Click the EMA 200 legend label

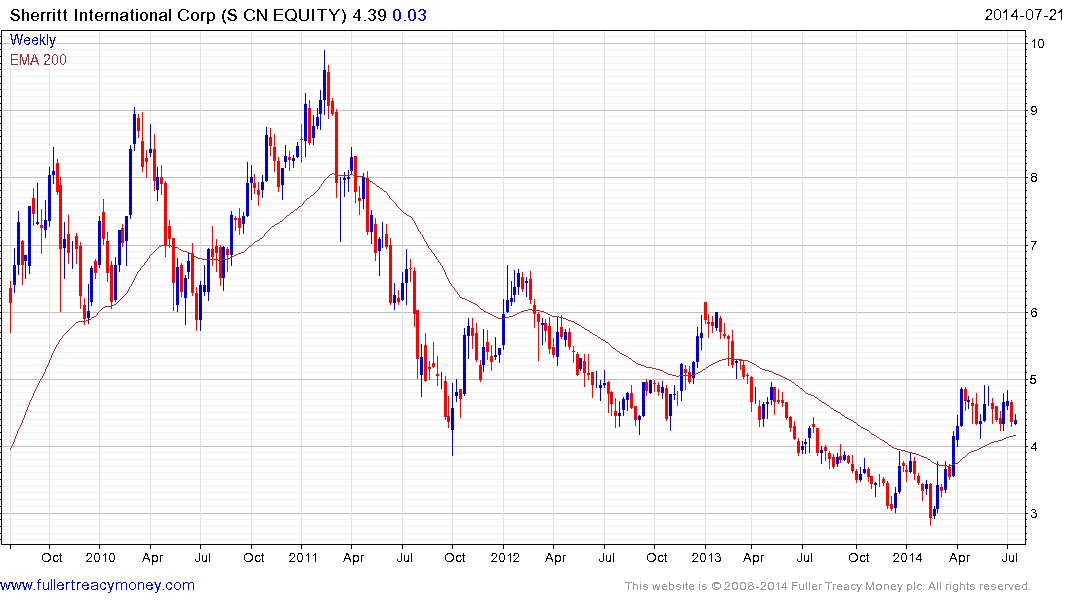click(x=38, y=60)
